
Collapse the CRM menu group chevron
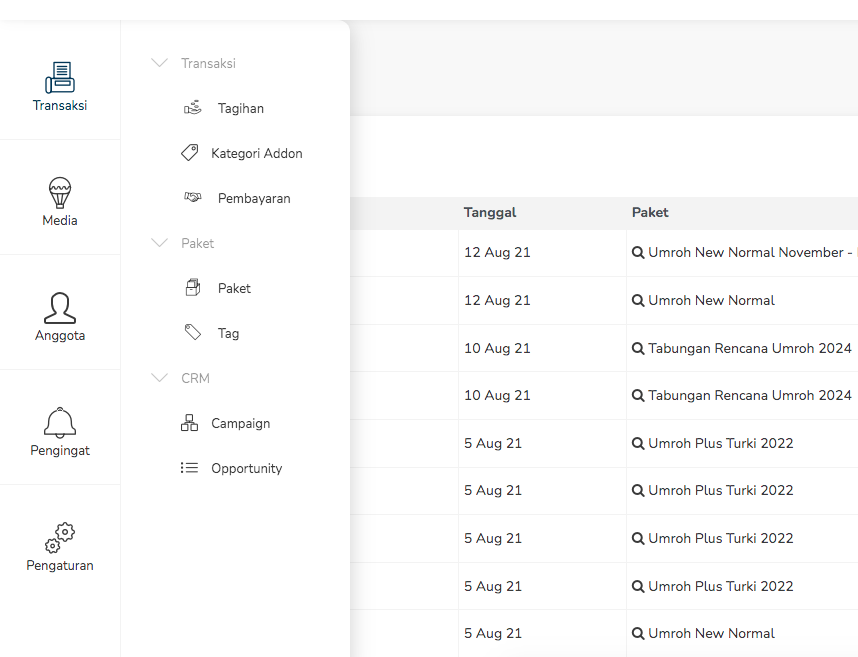(x=159, y=378)
